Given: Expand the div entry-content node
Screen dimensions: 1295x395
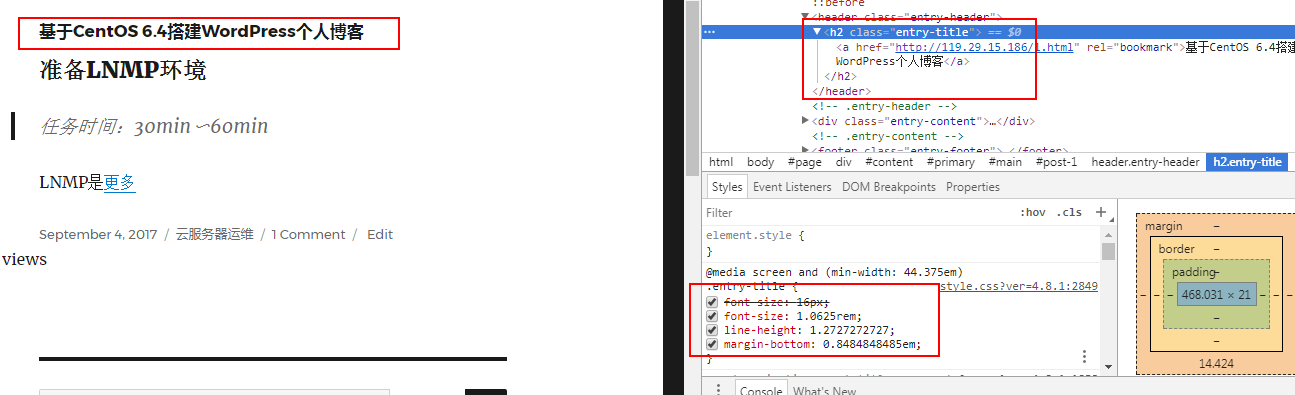Looking at the screenshot, I should 806,121.
